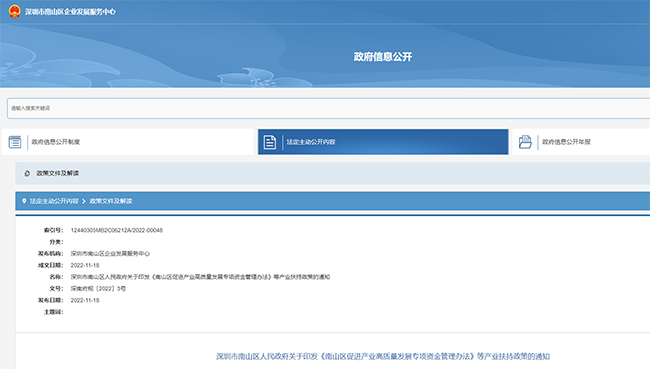650x369 pixels.
Task: Open breadcrumb link 法定主动公开内容
Action: pyautogui.click(x=54, y=201)
